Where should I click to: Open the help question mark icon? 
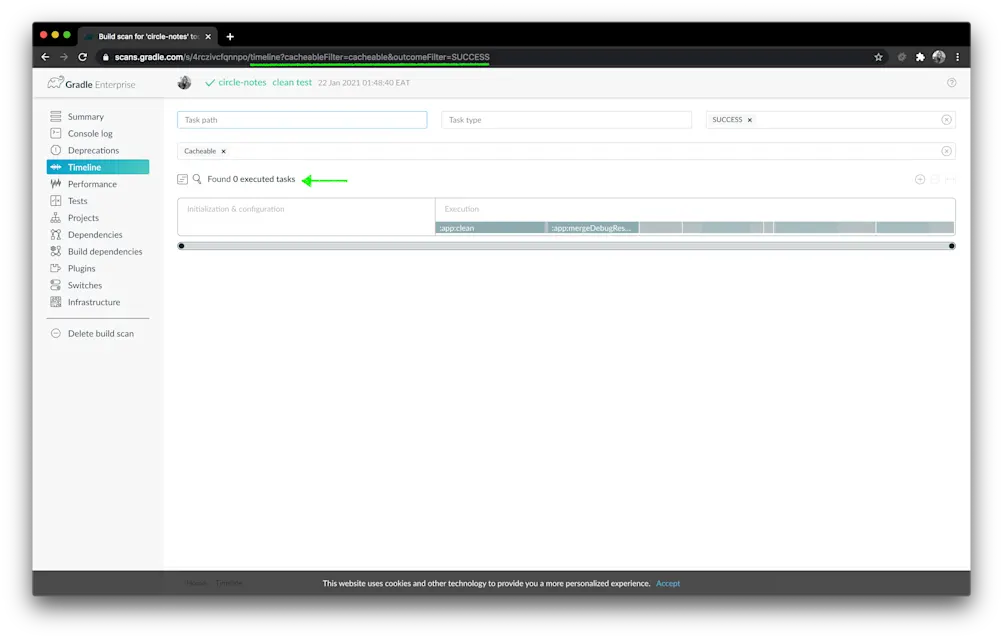951,83
